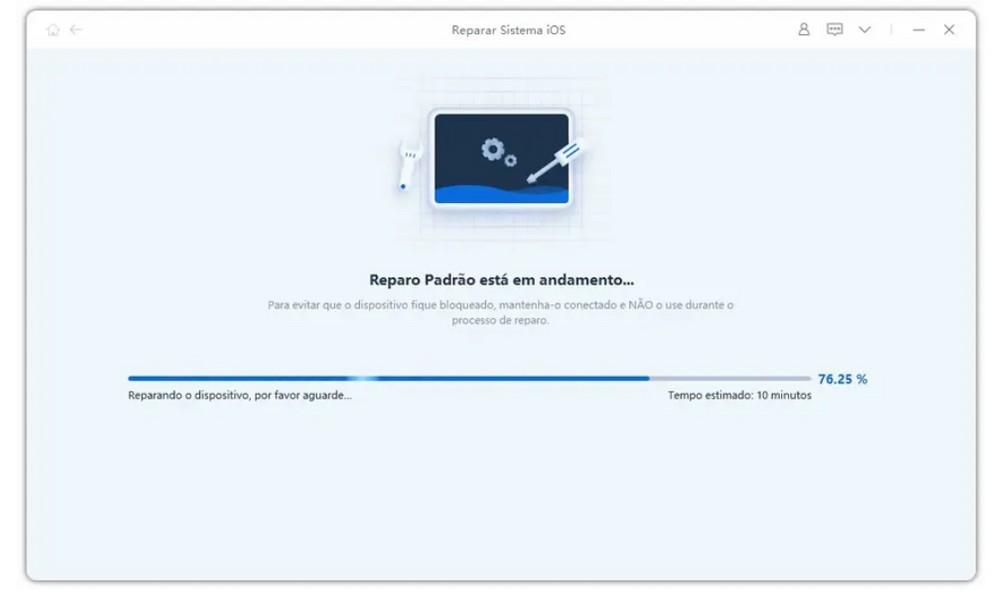The width and height of the screenshot is (1000, 595).
Task: Expand the title bar dropdown chevron
Action: click(865, 30)
